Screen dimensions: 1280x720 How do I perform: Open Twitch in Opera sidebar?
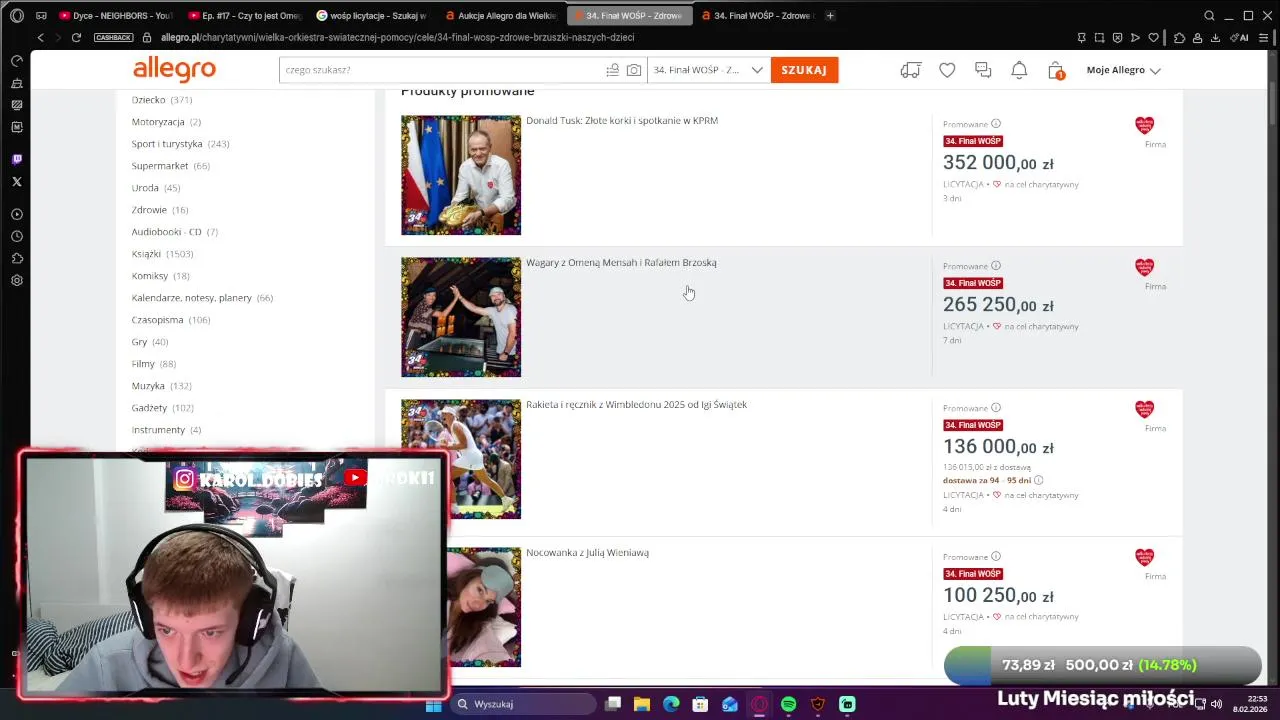click(17, 159)
